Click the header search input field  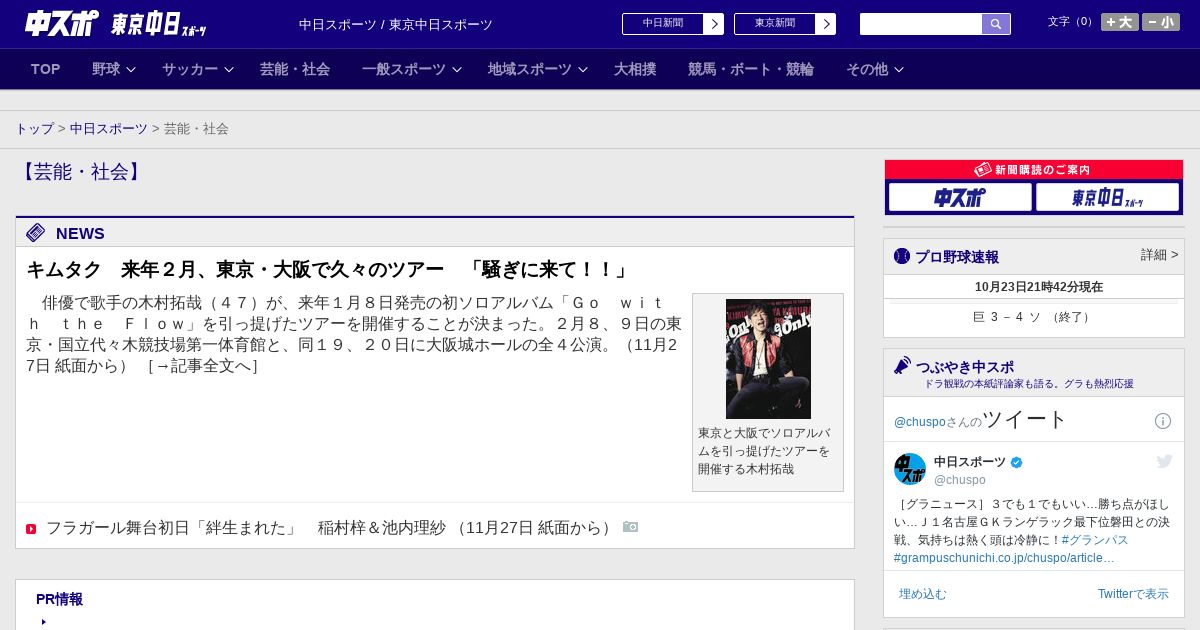(921, 24)
